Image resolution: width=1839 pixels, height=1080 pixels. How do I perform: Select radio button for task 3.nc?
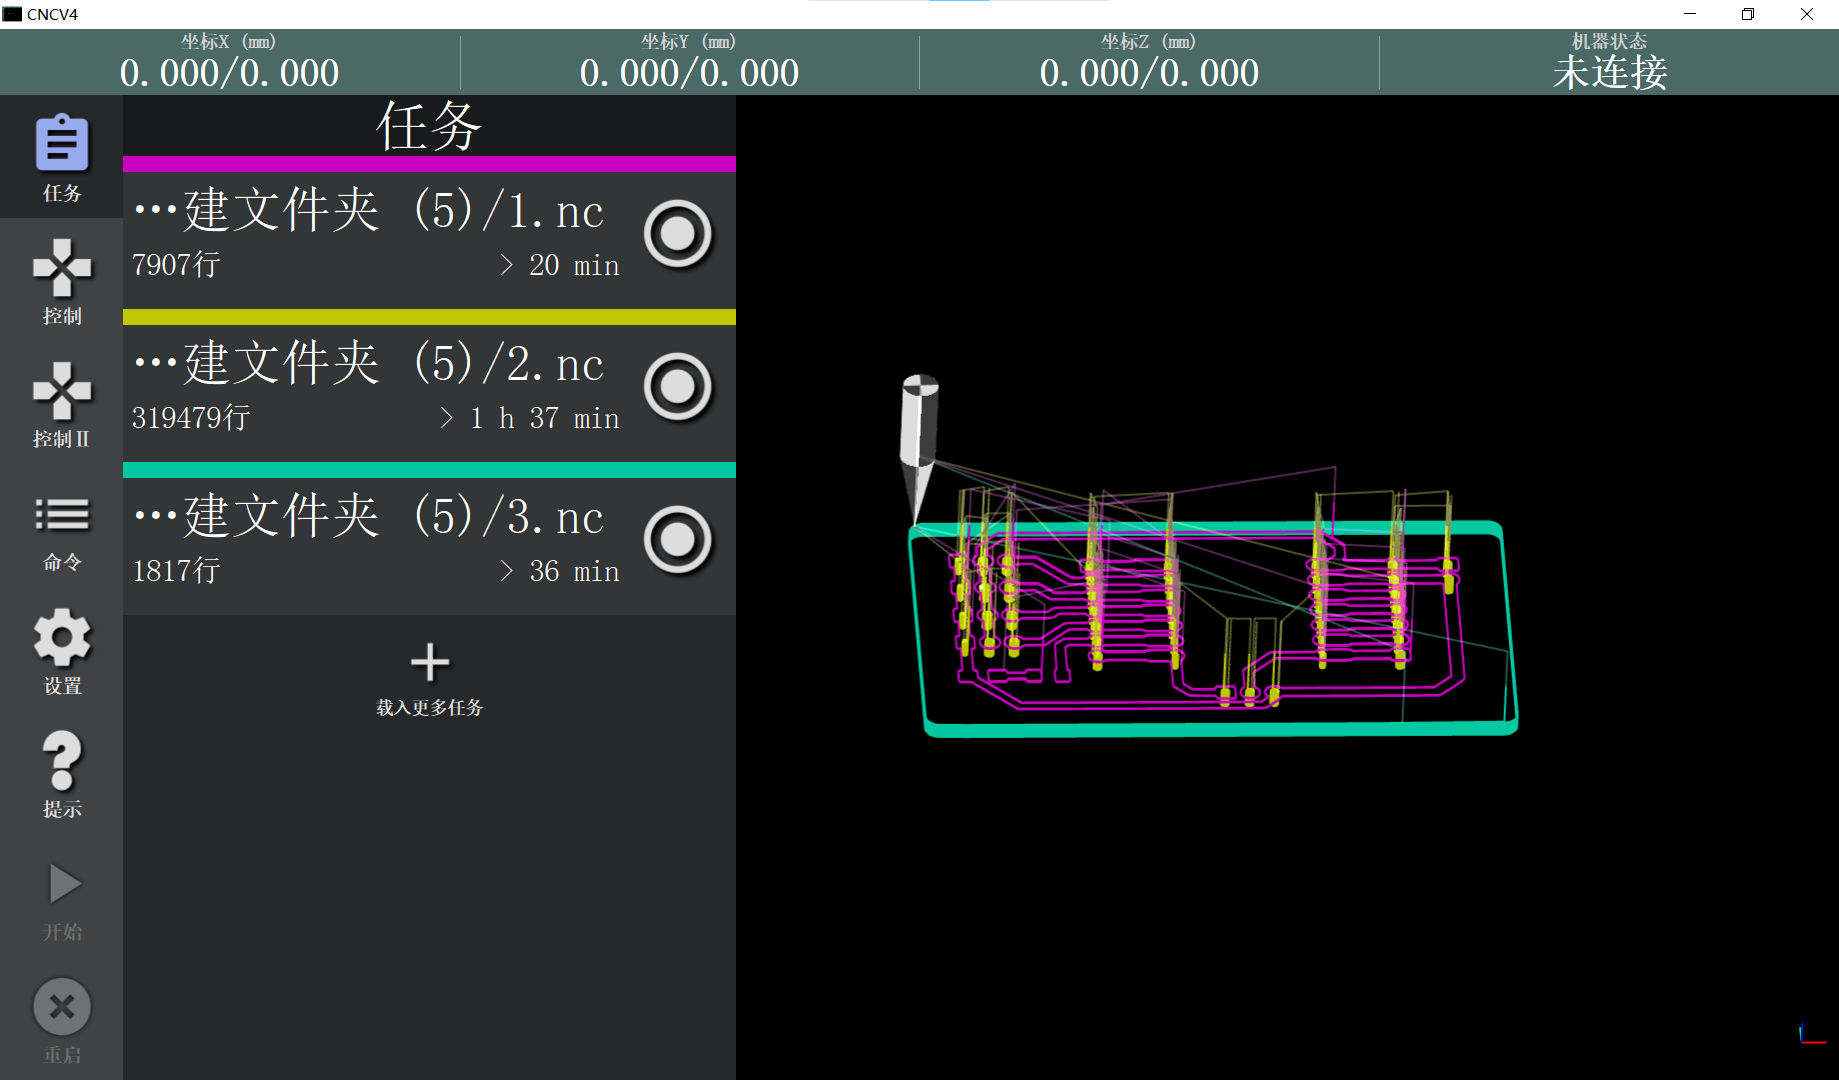(678, 540)
